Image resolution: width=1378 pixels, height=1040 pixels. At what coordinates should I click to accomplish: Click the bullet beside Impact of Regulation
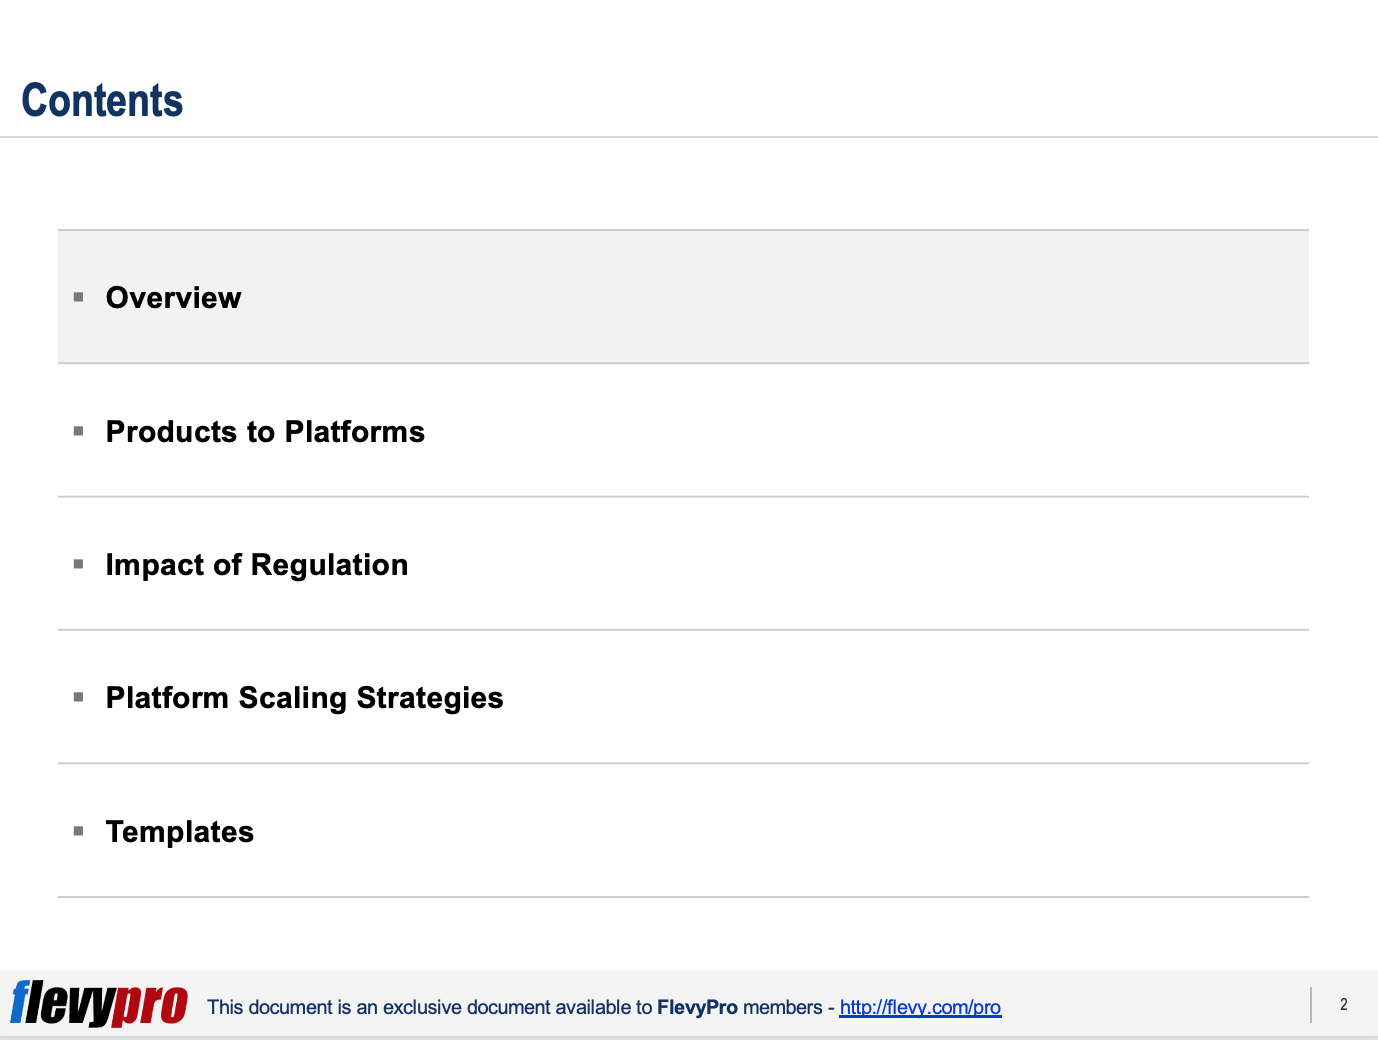click(x=78, y=564)
